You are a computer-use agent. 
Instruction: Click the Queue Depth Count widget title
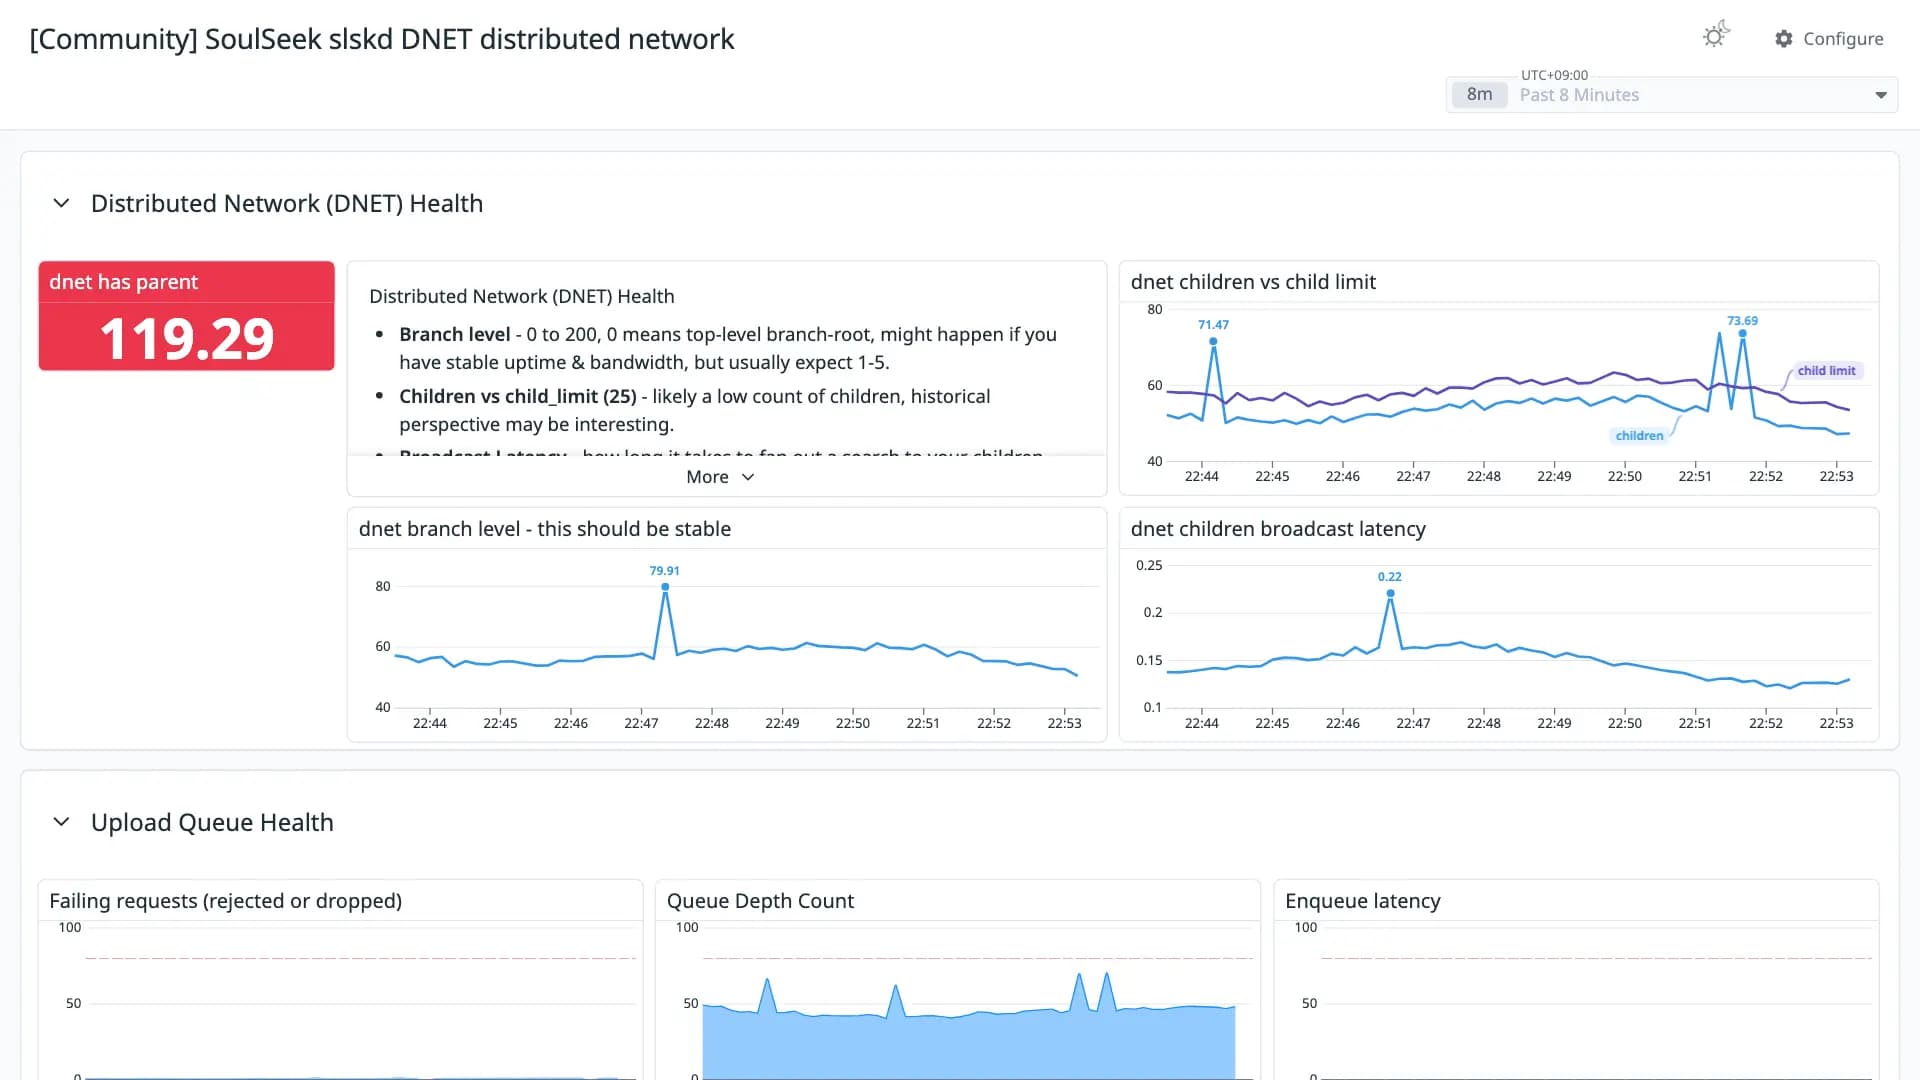(760, 901)
